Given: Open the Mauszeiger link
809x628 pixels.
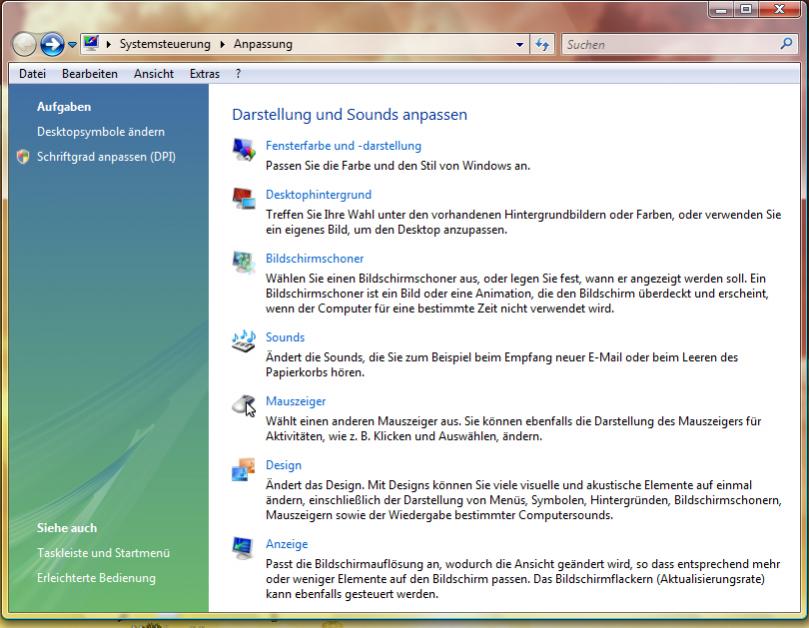Looking at the screenshot, I should click(296, 401).
